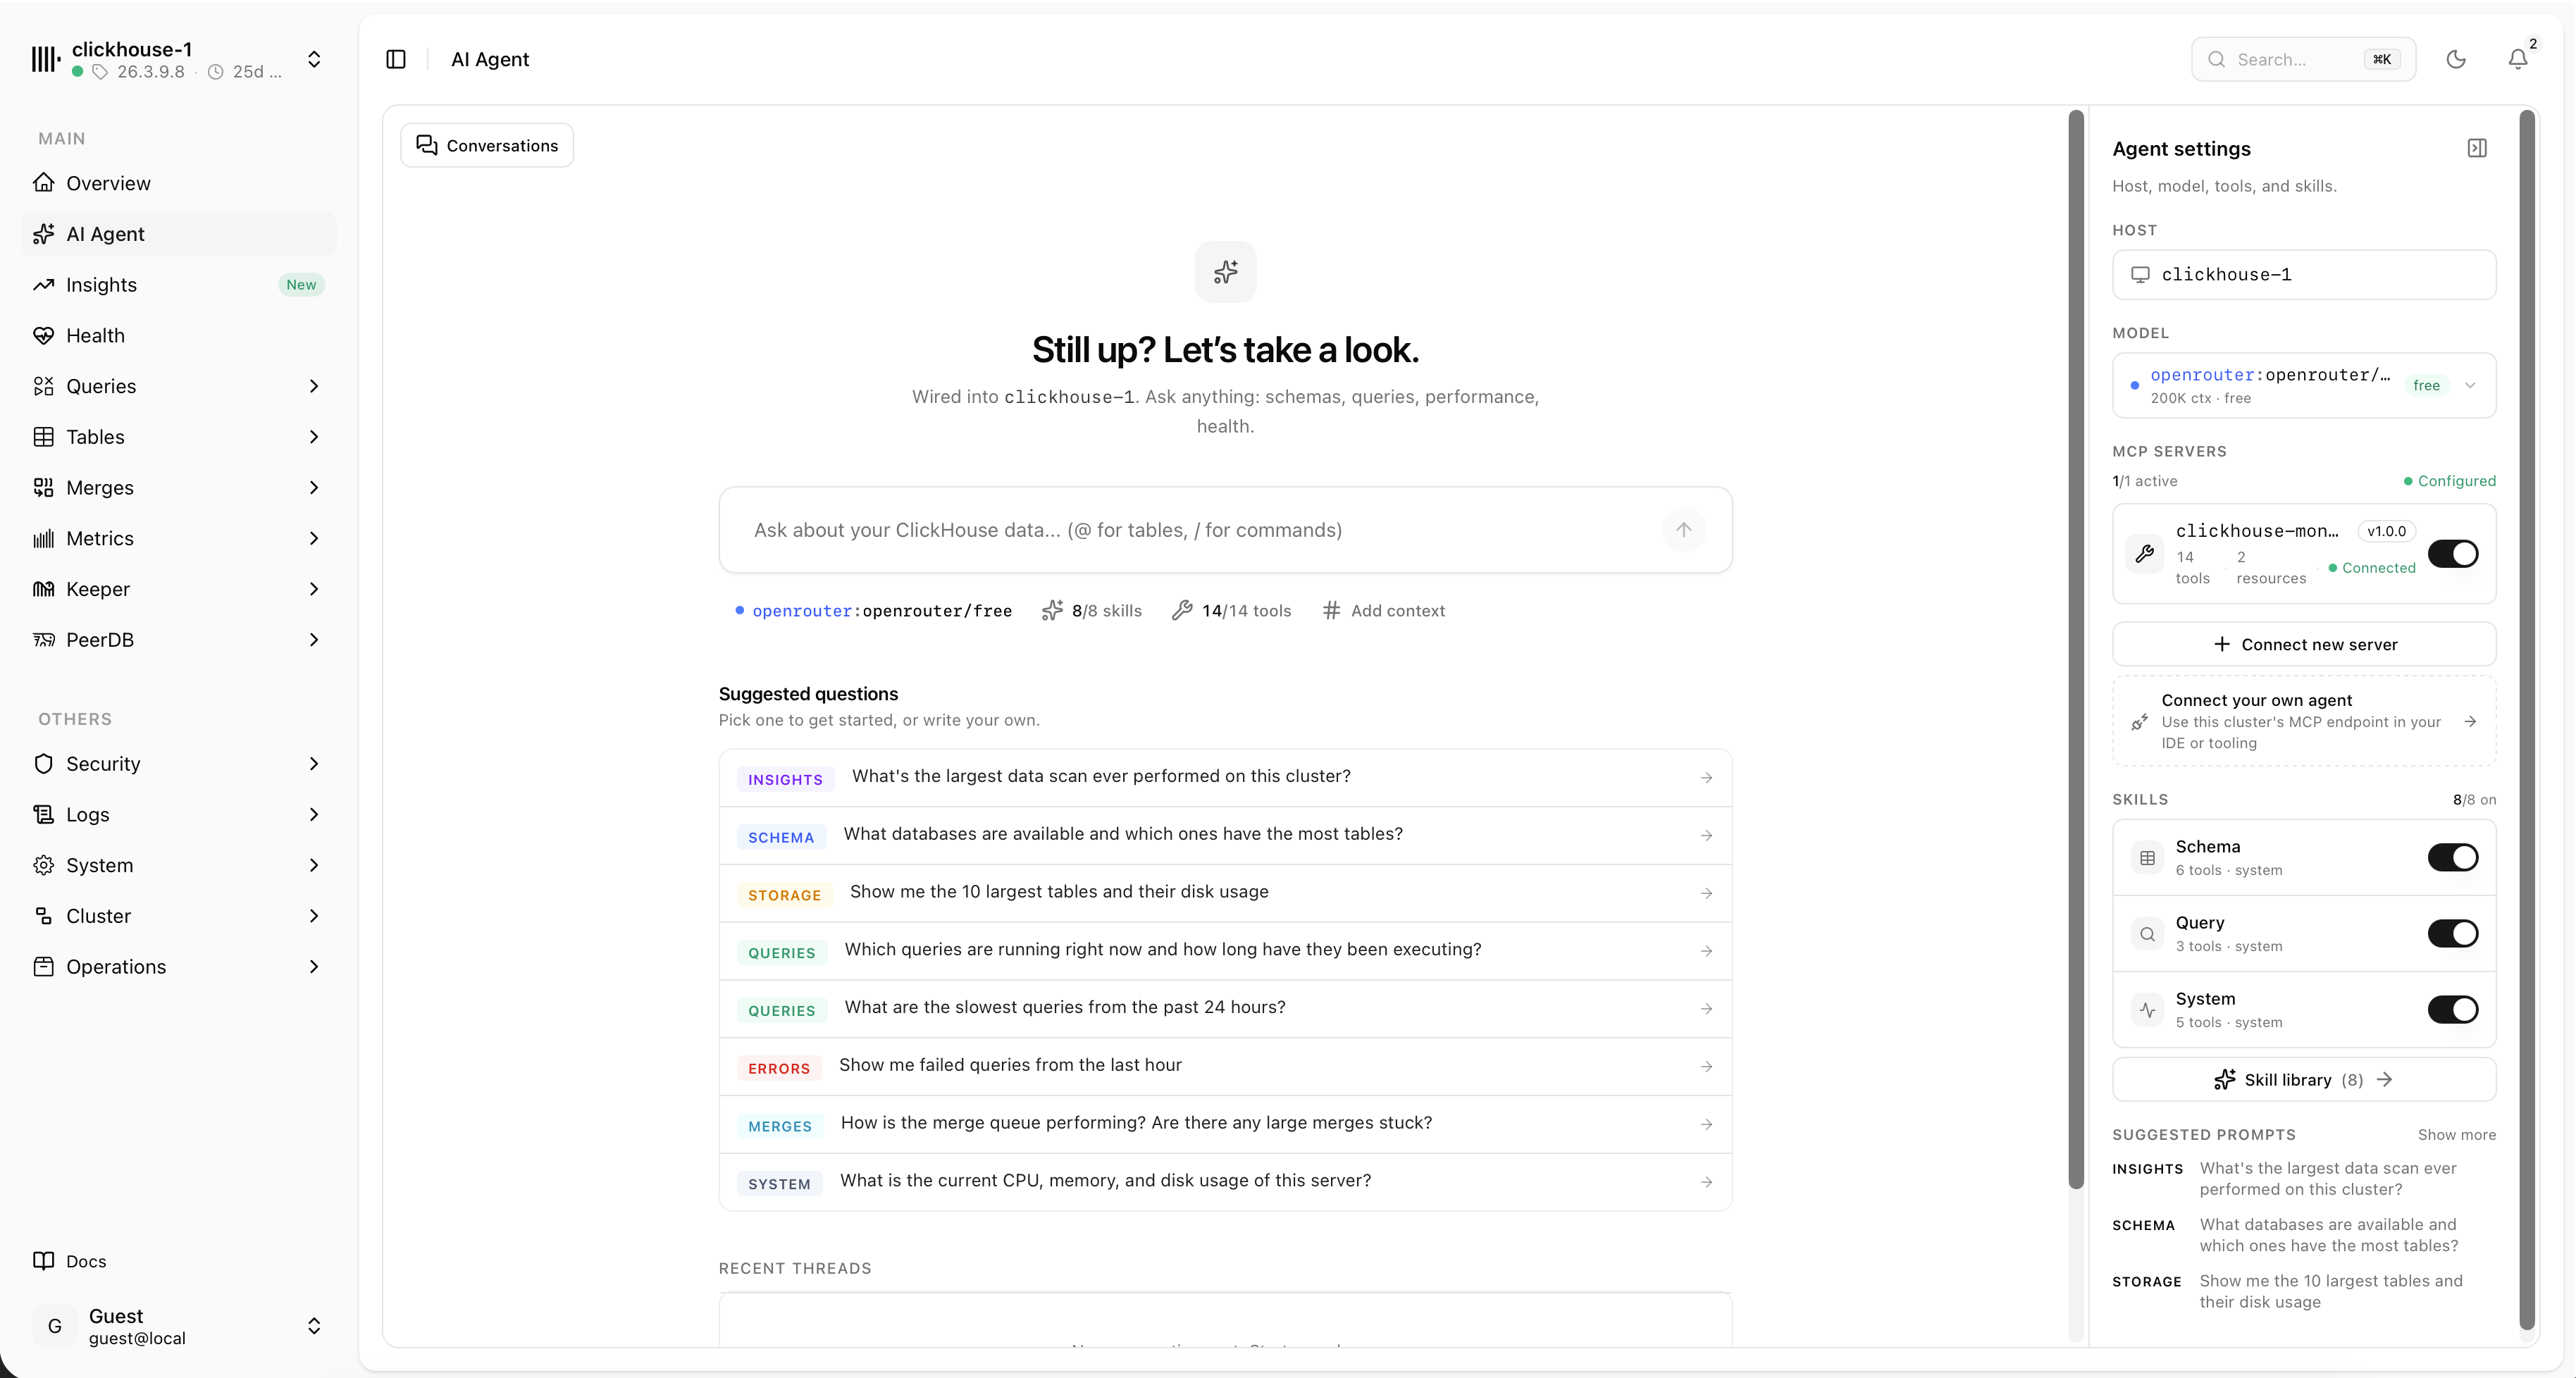Open the Skill library (8)
This screenshot has height=1378, width=2576.
tap(2304, 1080)
